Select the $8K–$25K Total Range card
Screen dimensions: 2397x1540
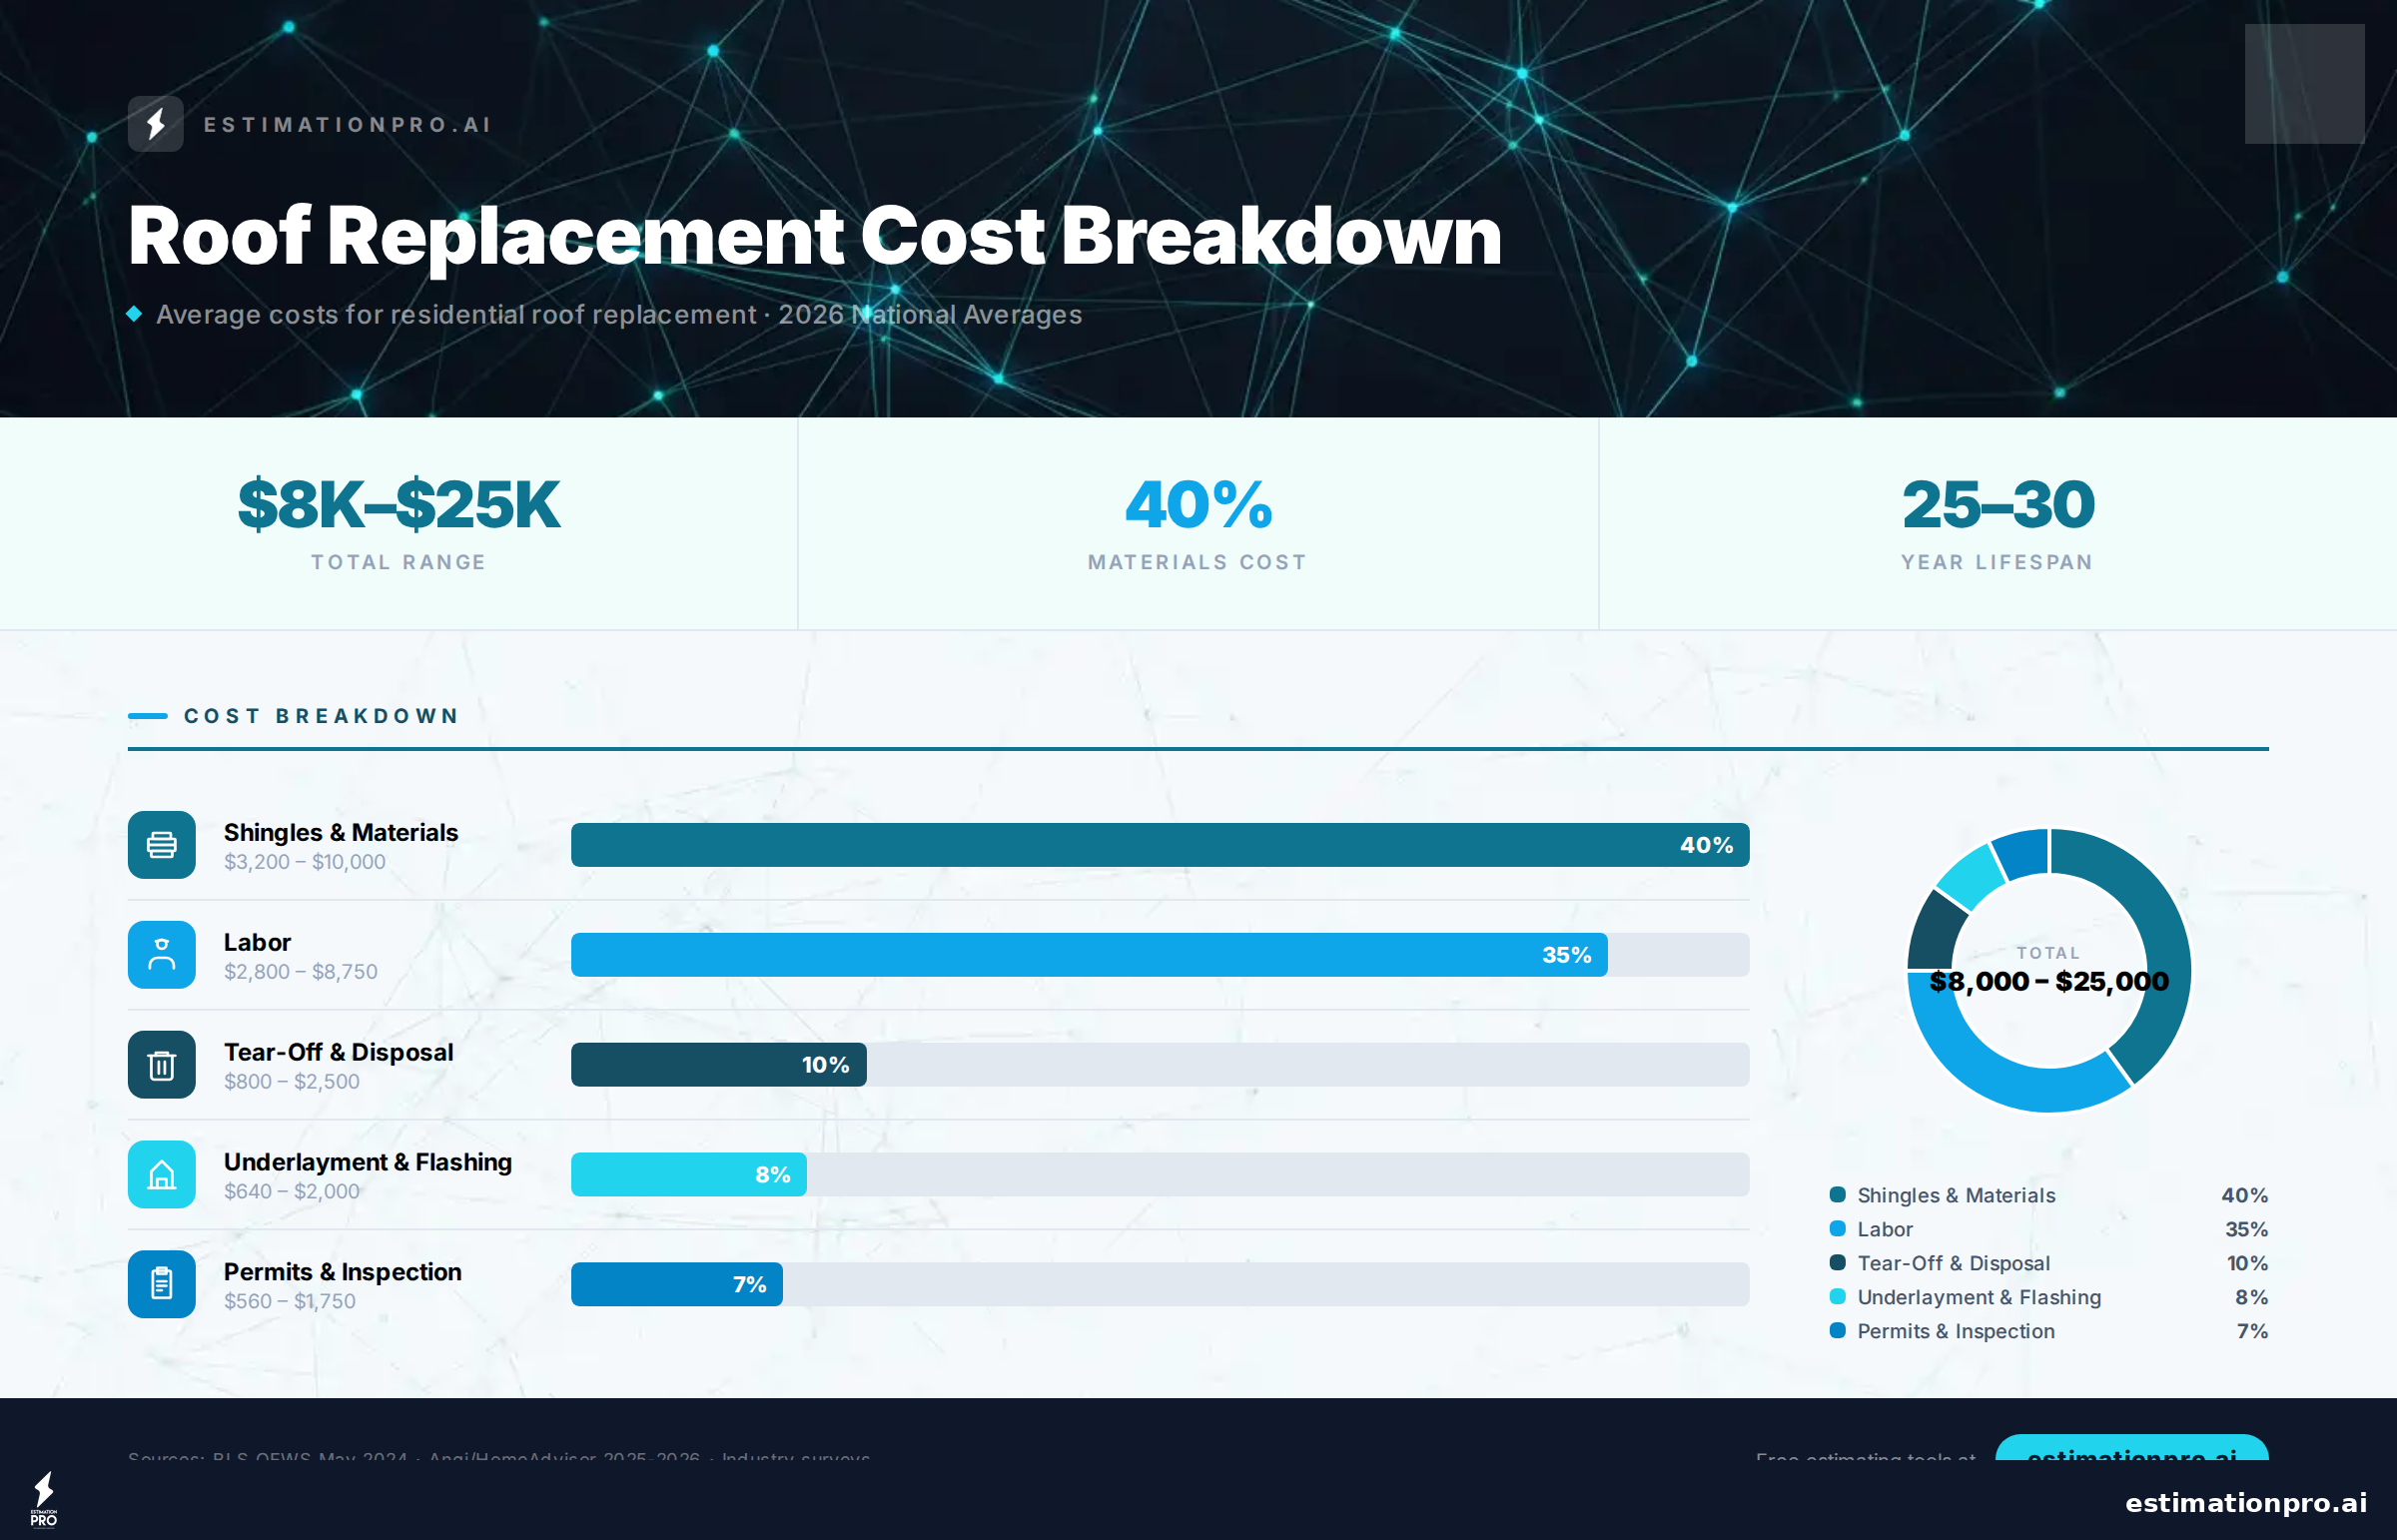[x=398, y=523]
